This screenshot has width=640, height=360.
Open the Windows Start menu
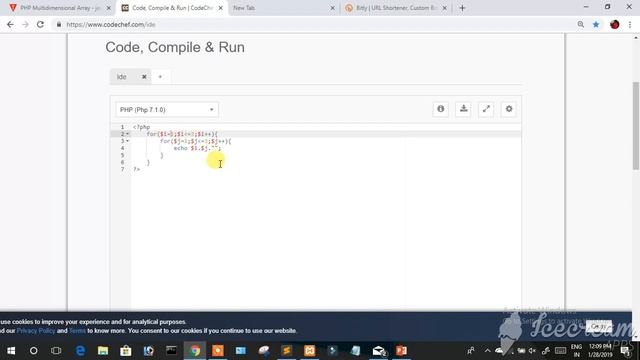tap(11, 351)
